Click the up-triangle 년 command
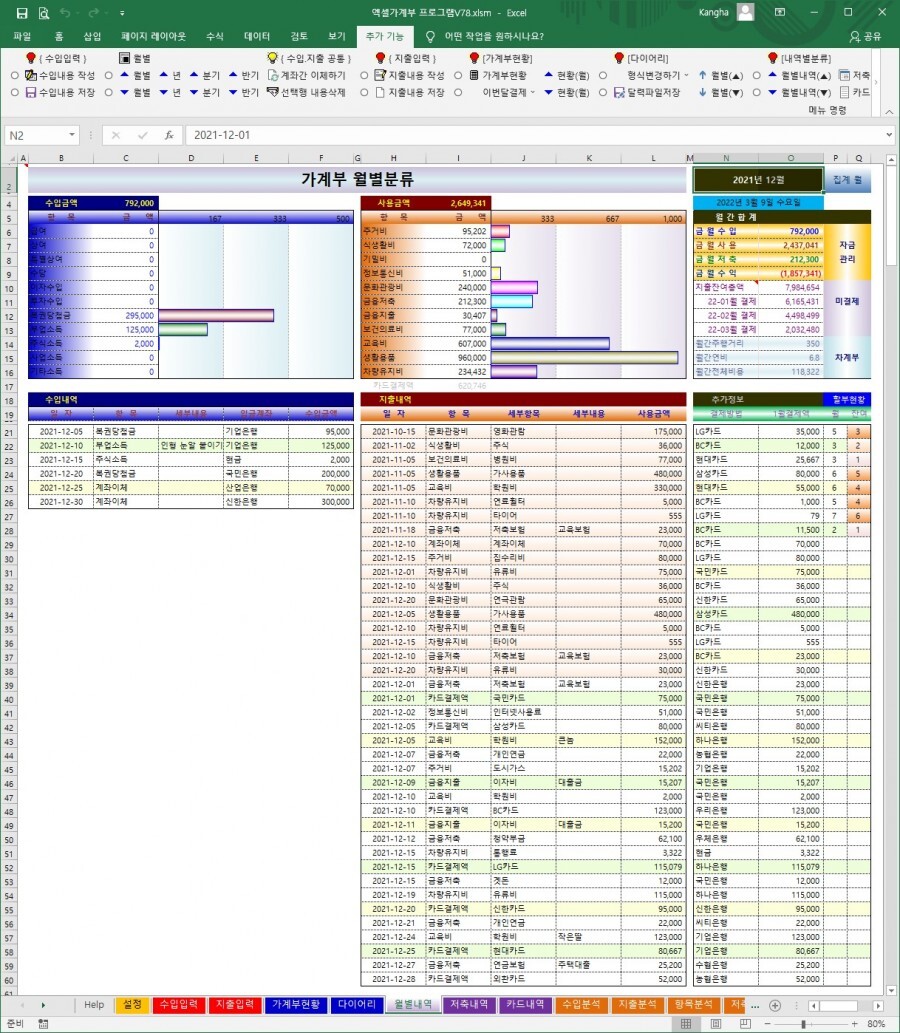The width and height of the screenshot is (900, 1033). click(x=170, y=76)
